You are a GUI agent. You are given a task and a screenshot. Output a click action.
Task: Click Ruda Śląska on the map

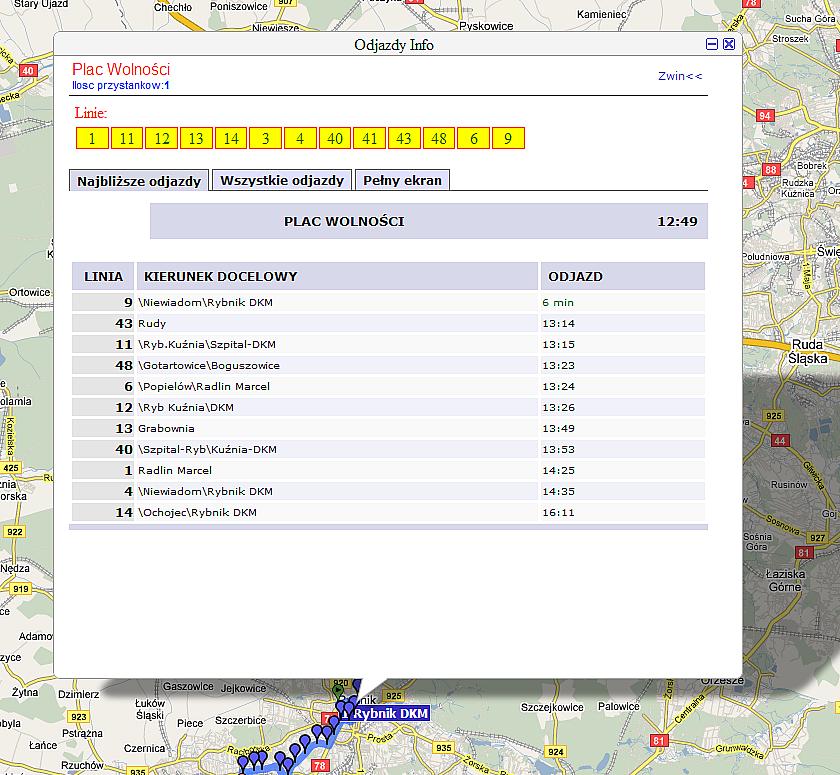pyautogui.click(x=807, y=351)
